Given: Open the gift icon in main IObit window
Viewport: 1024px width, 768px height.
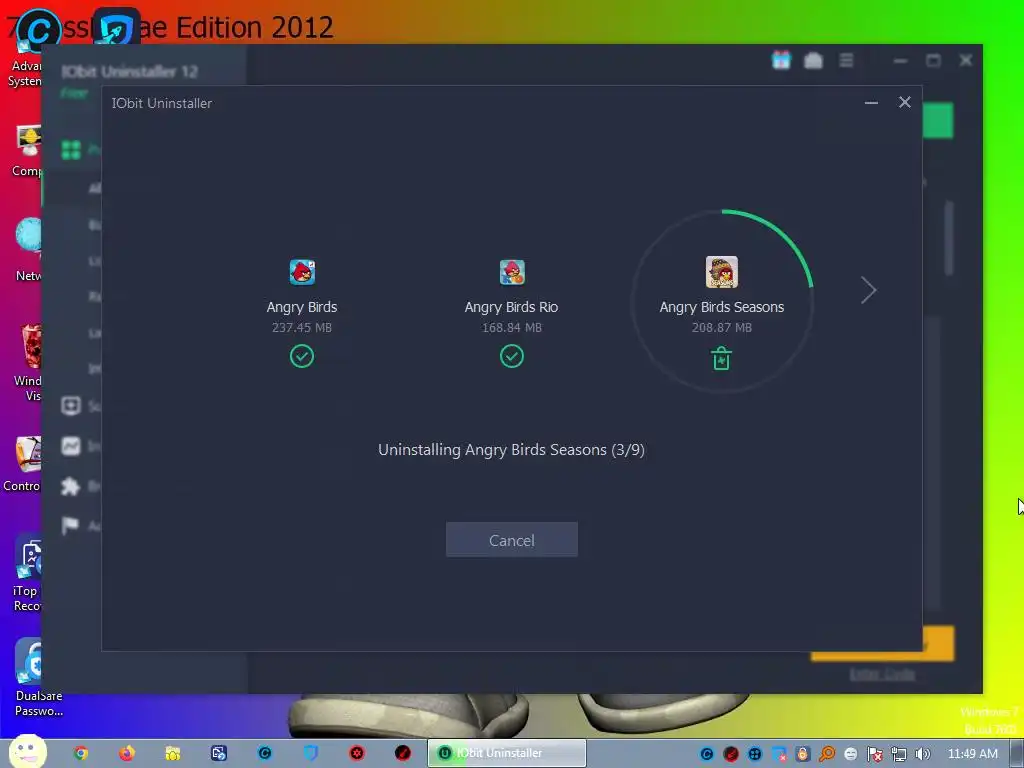Looking at the screenshot, I should pyautogui.click(x=781, y=60).
